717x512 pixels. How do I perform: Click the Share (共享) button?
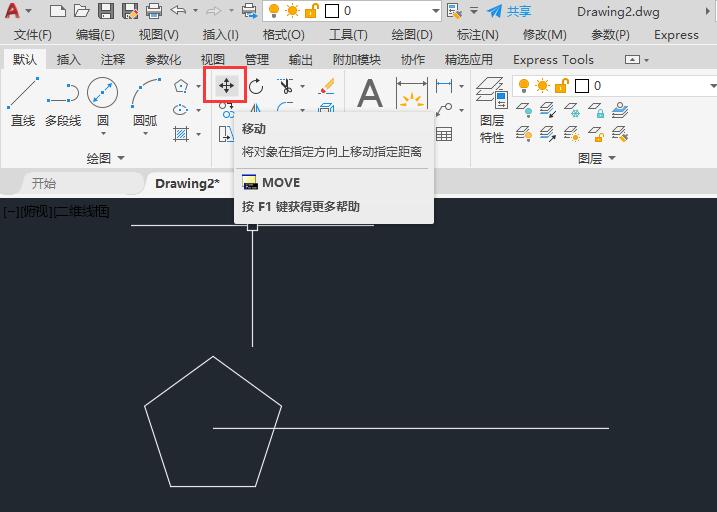(509, 11)
